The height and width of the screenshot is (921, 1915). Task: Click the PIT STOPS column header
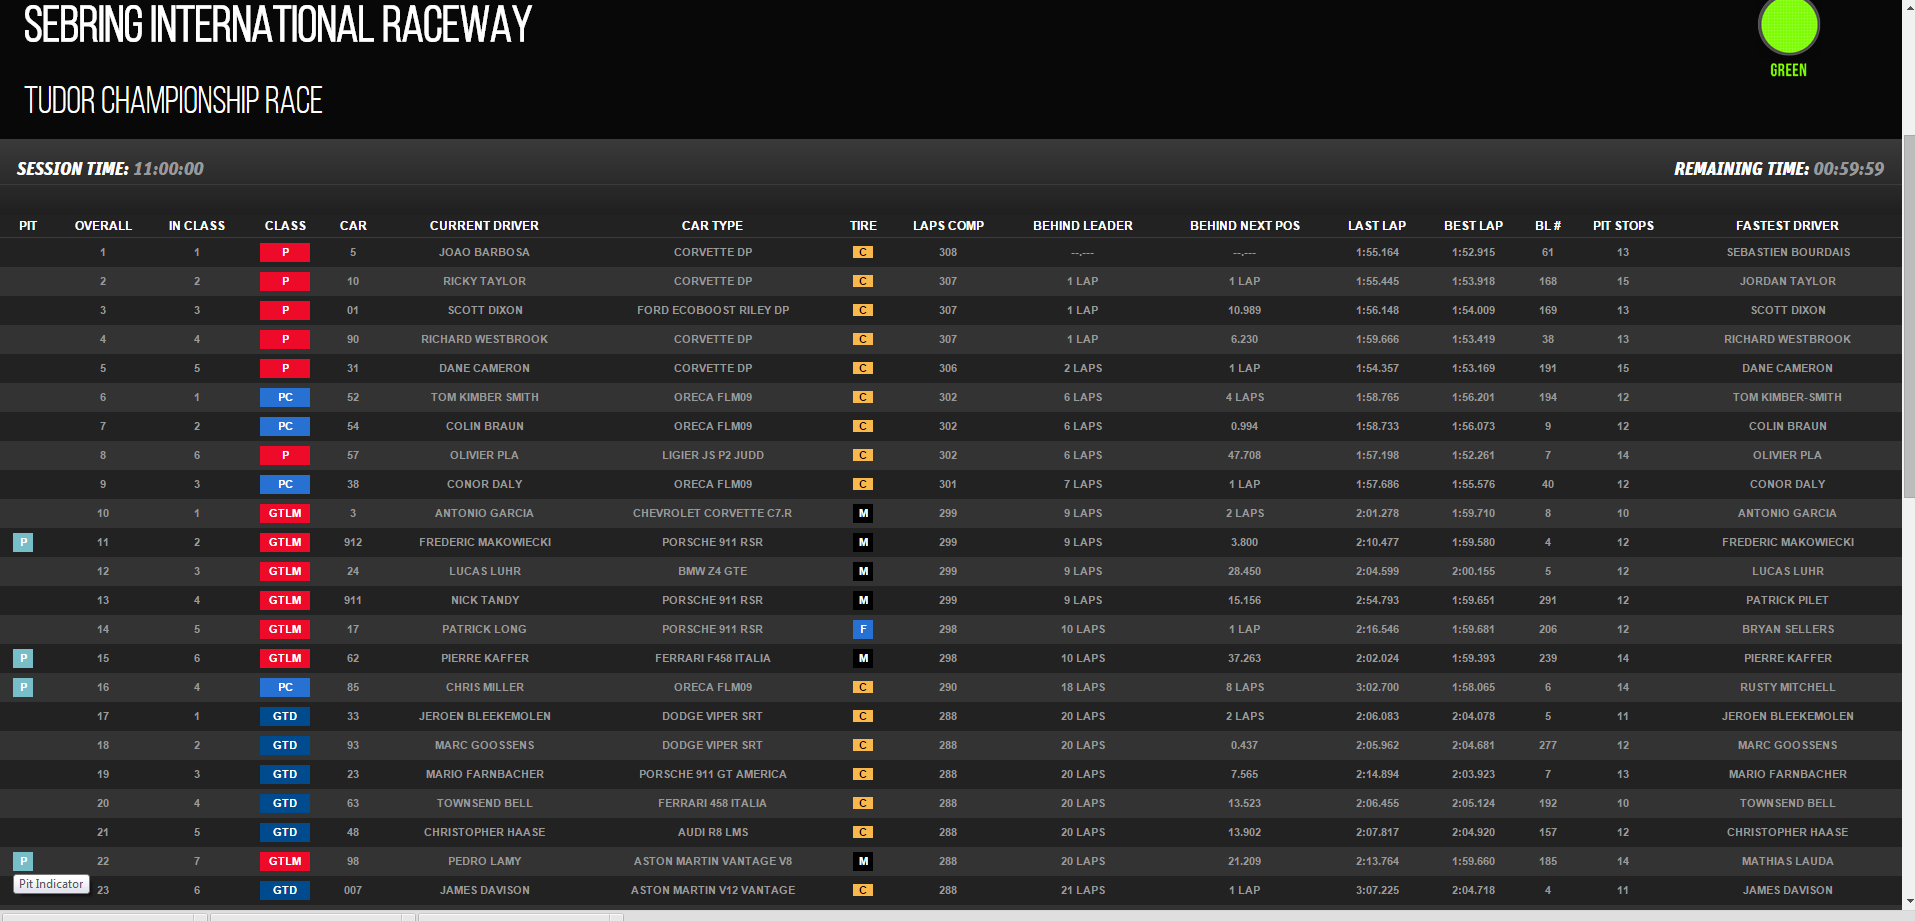click(x=1623, y=225)
